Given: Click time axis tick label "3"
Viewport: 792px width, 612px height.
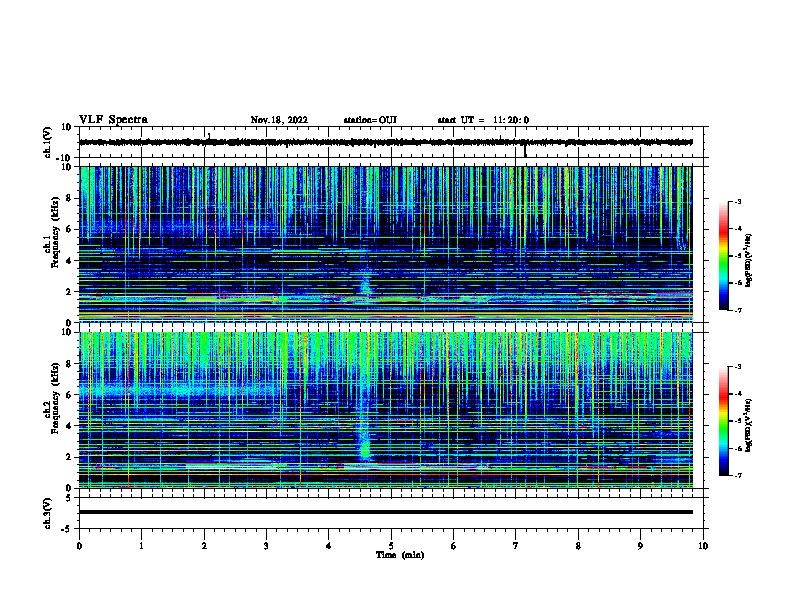Looking at the screenshot, I should (266, 546).
